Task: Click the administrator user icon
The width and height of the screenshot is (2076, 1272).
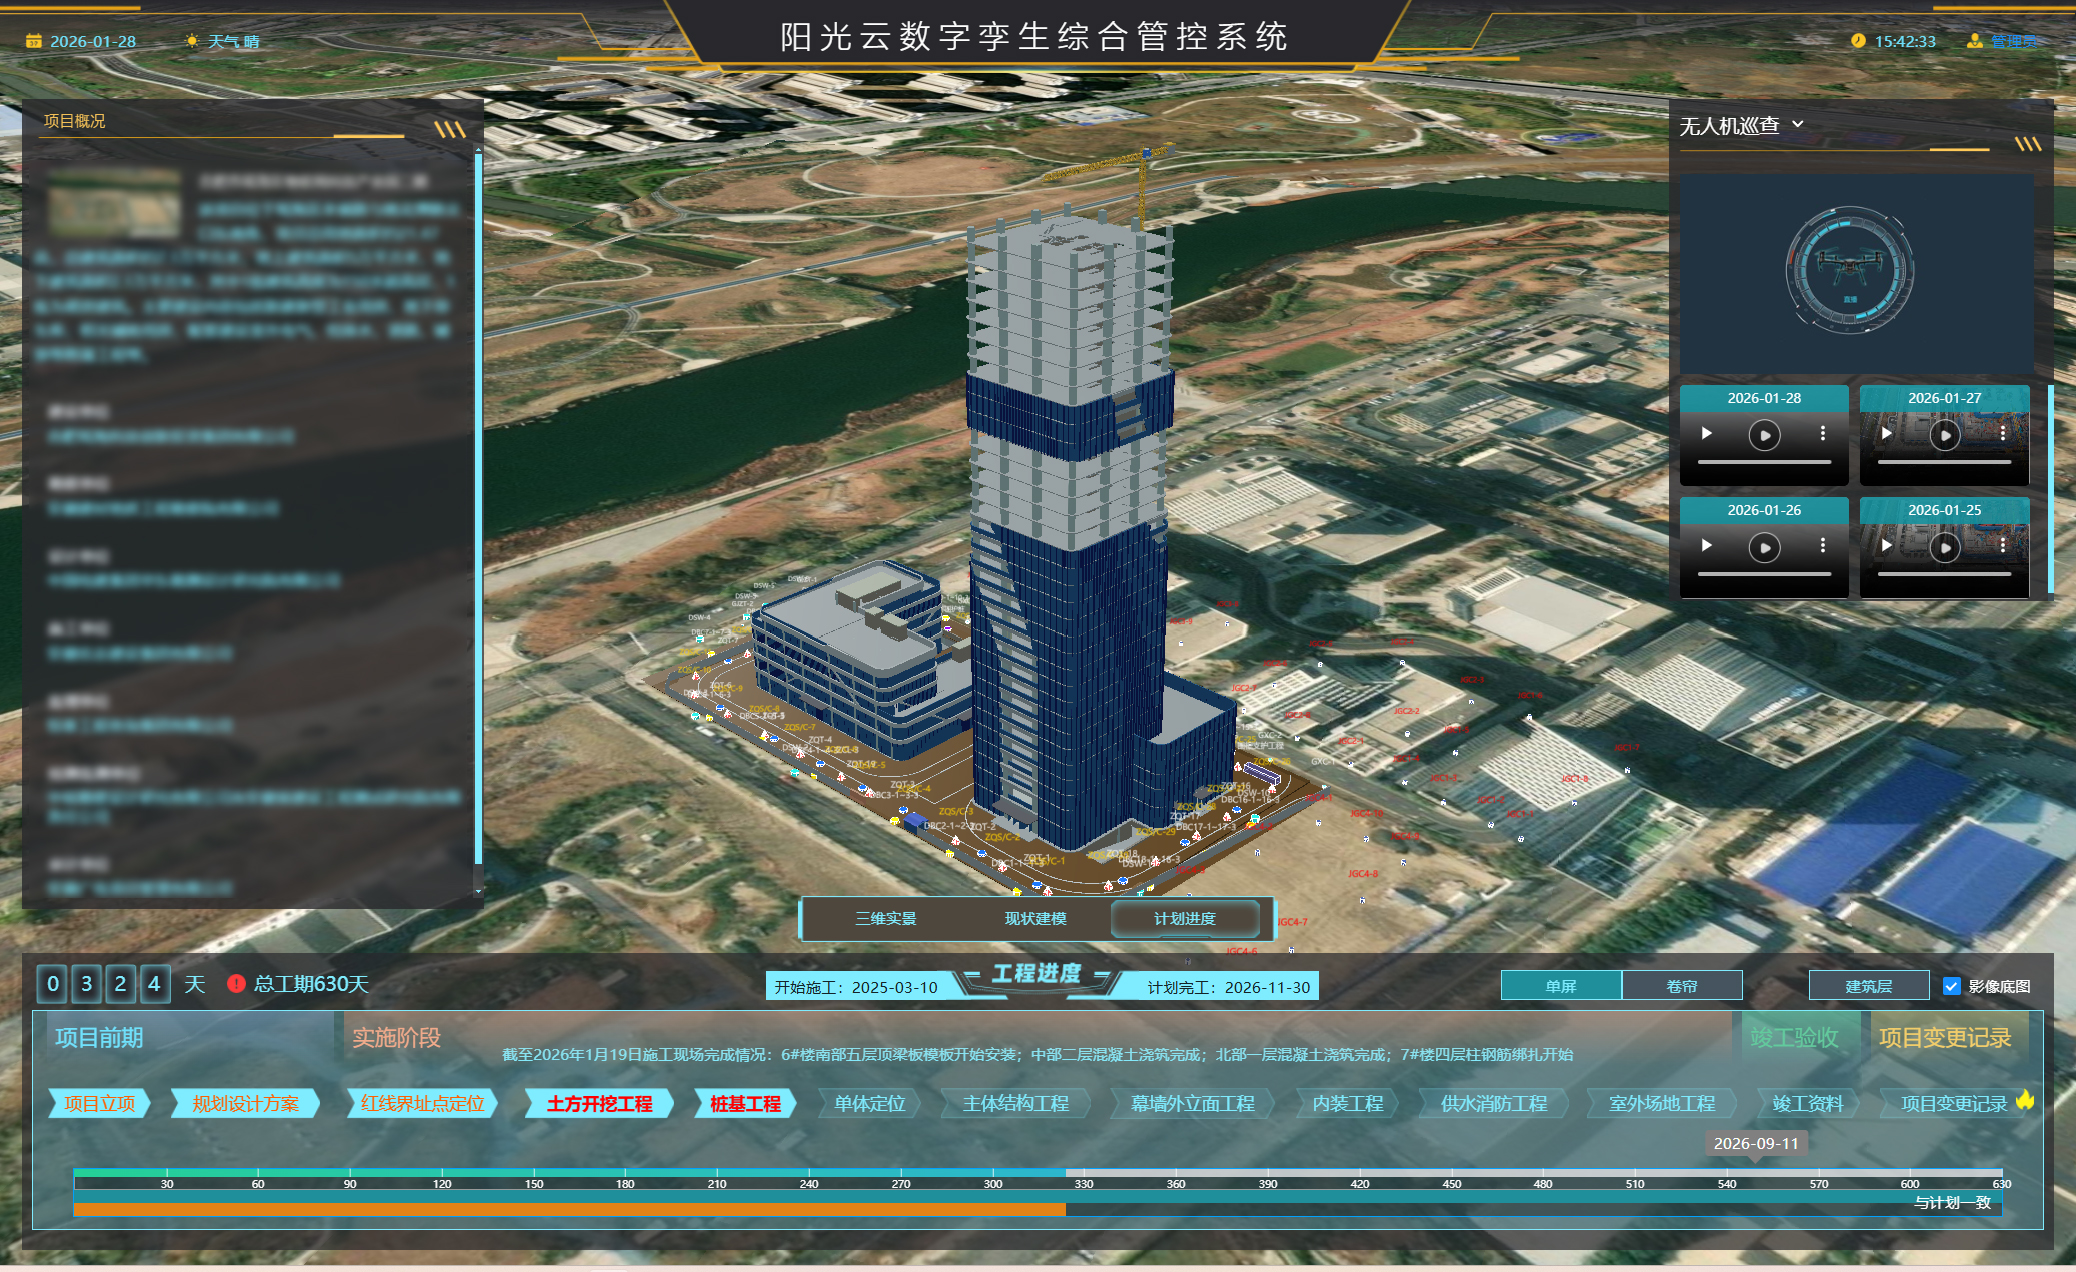Action: [1974, 41]
